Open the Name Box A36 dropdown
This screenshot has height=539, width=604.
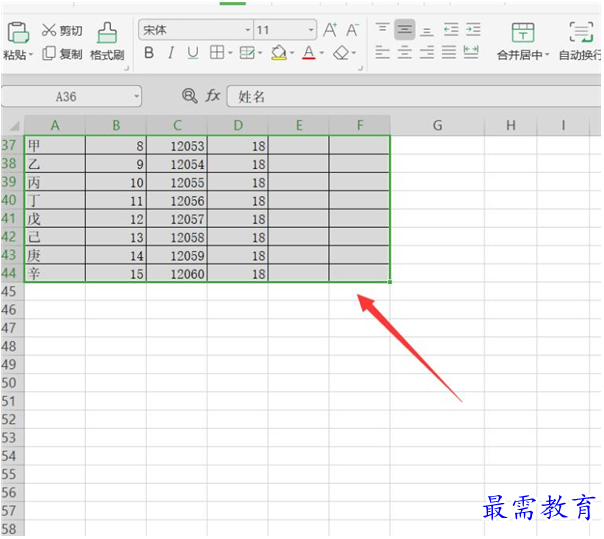[136, 96]
